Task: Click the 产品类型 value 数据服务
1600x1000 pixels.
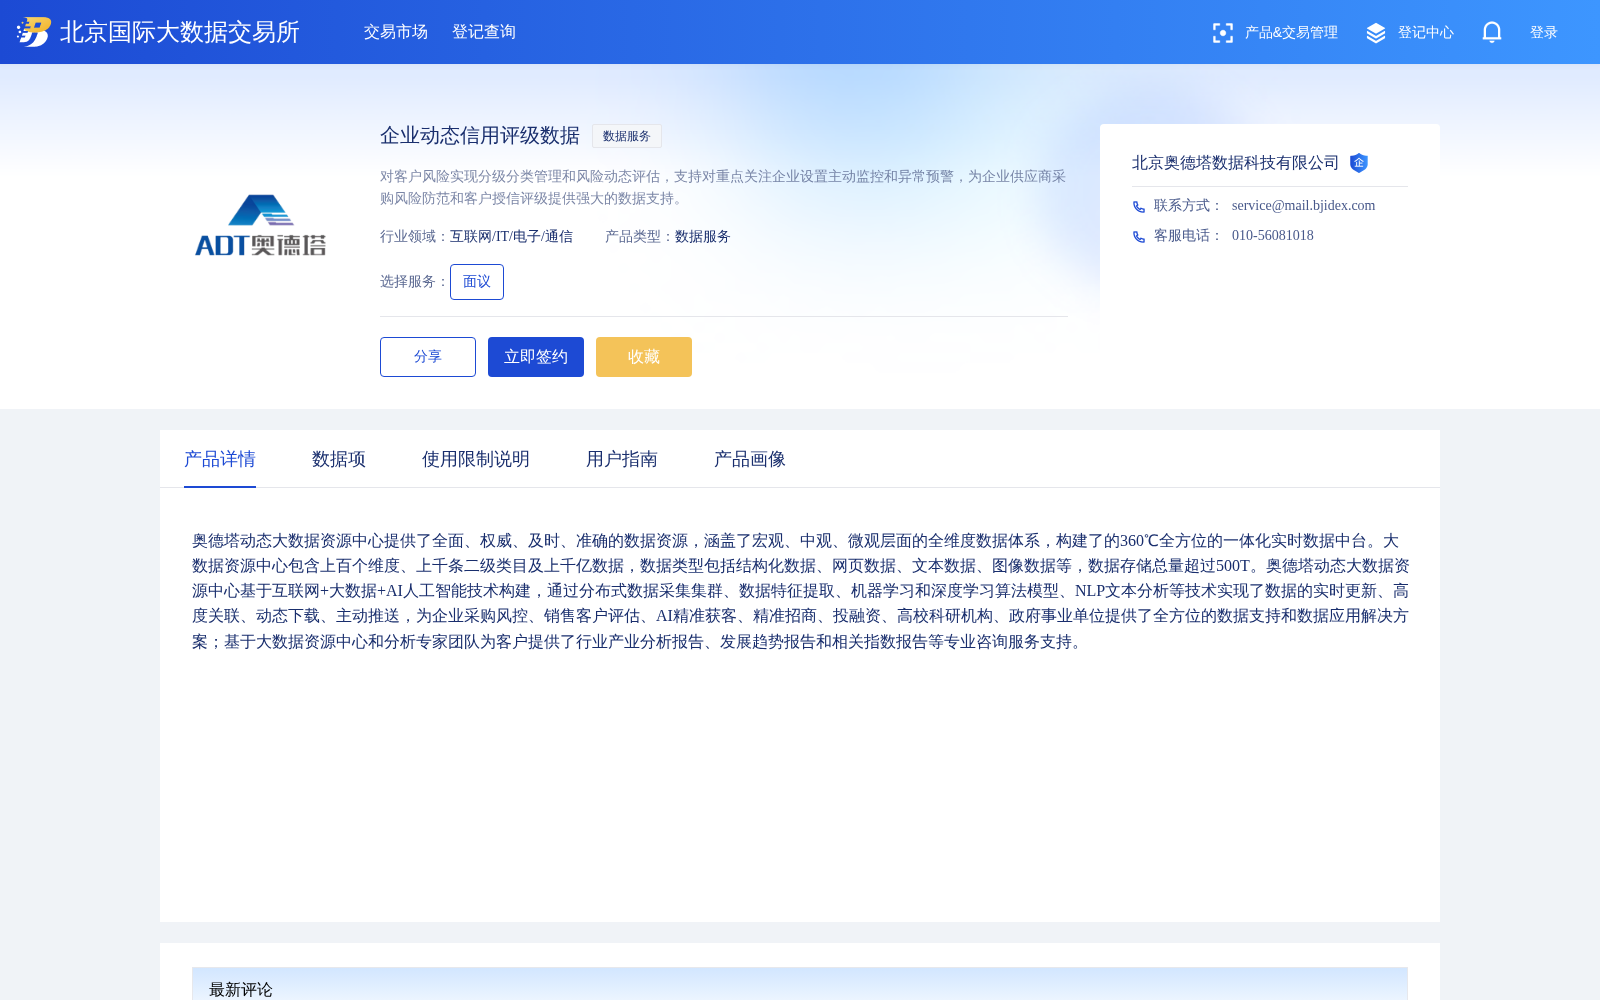Action: (703, 237)
